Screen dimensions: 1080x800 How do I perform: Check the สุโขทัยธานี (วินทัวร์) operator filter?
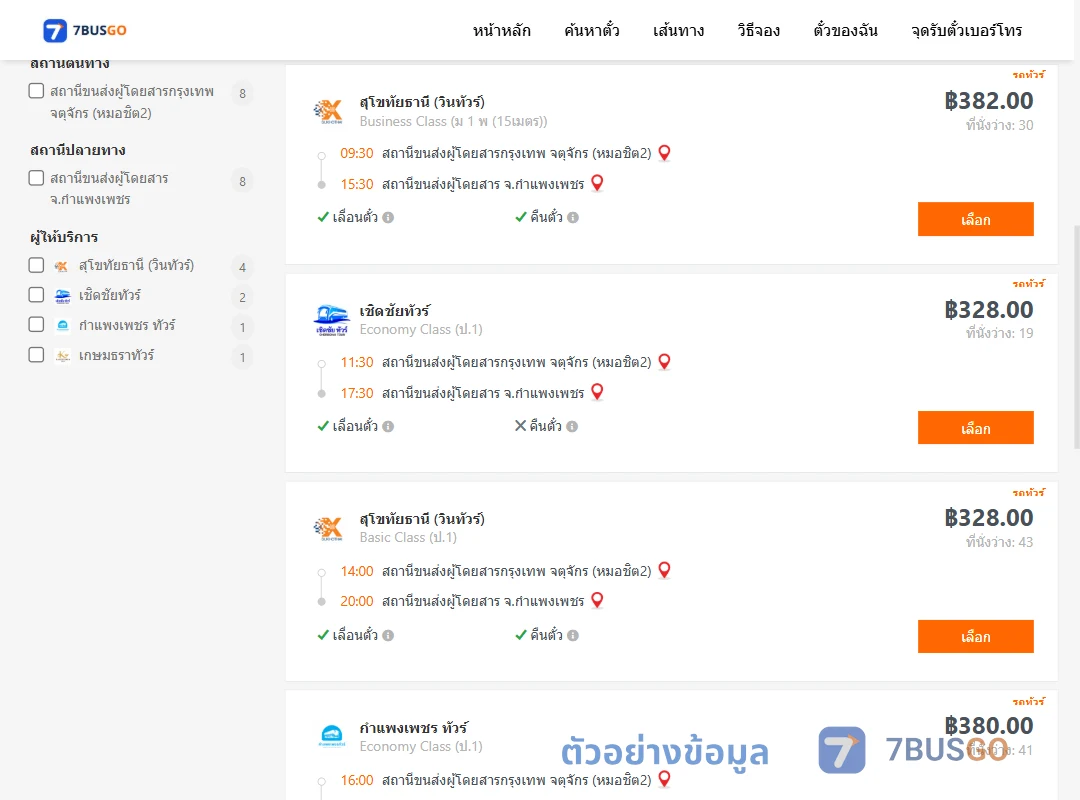click(x=36, y=265)
